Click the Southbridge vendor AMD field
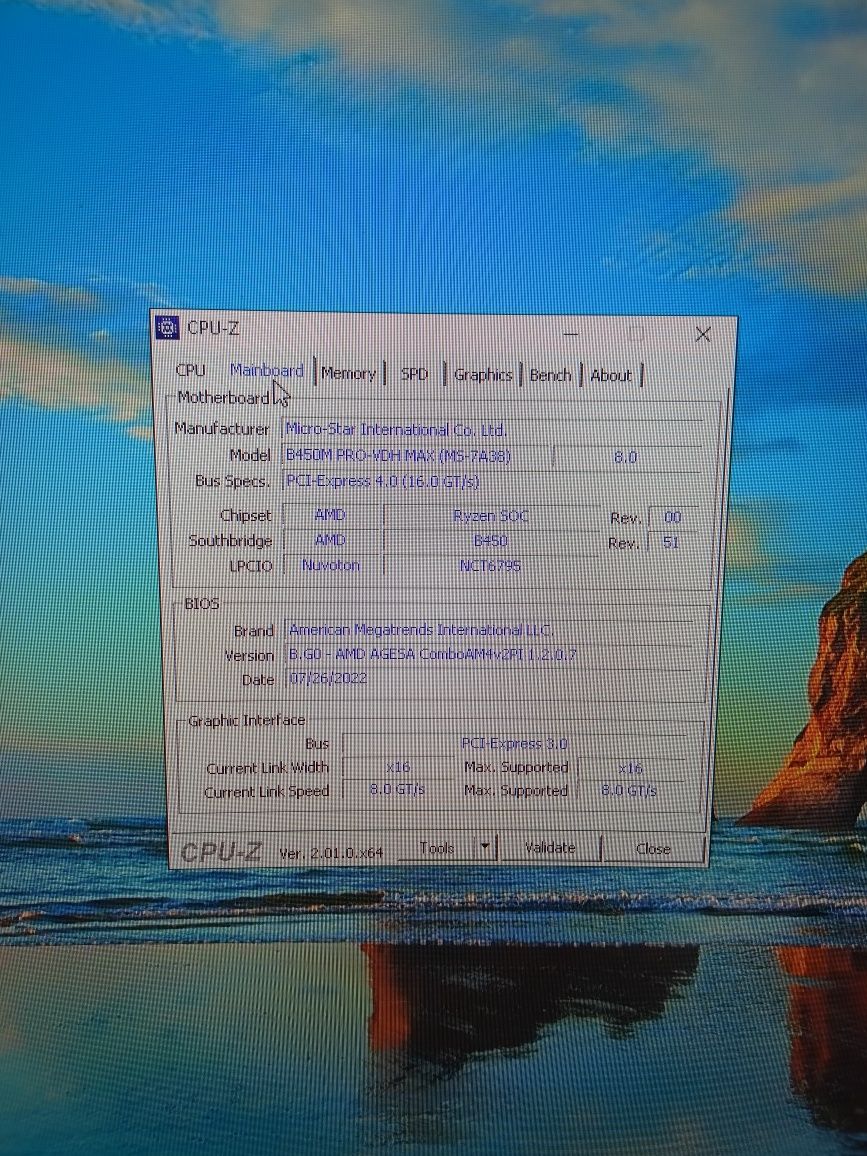The image size is (867, 1156). pos(330,540)
